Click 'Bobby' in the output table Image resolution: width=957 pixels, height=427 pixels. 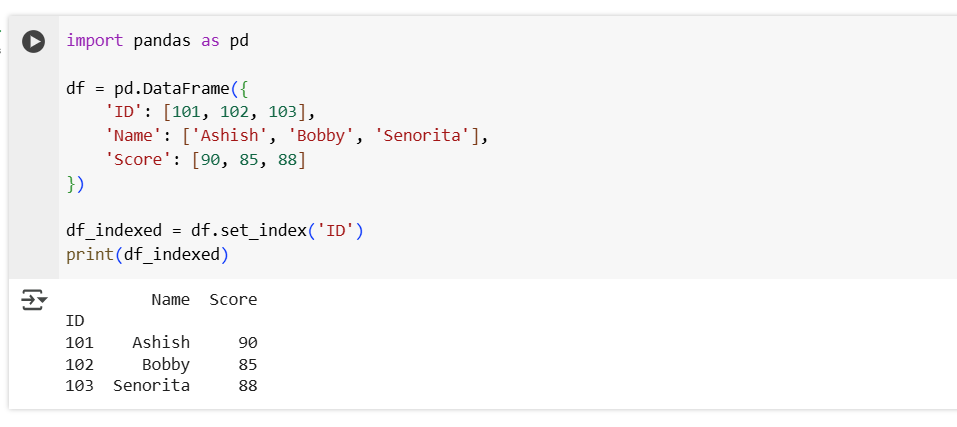point(165,364)
